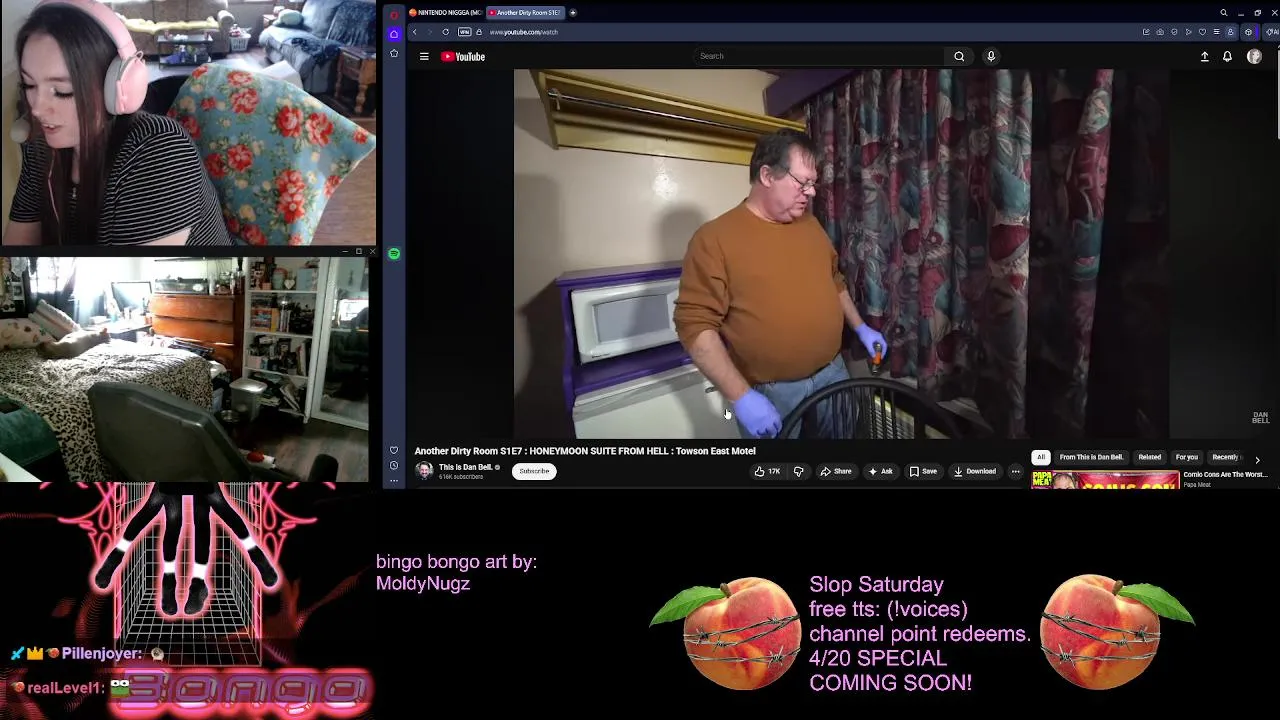Click the This Is Dan Bell channel avatar
This screenshot has height=720, width=1280.
point(424,470)
